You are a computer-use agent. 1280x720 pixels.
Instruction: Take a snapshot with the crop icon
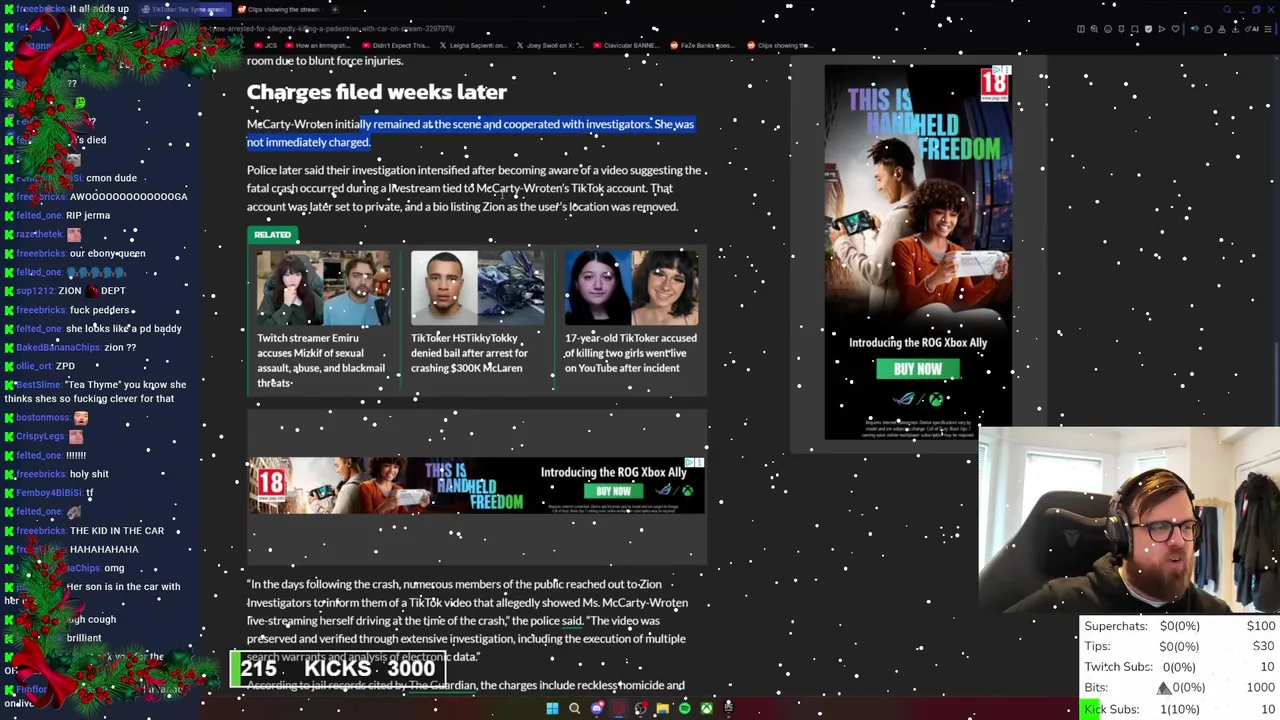point(1135,29)
